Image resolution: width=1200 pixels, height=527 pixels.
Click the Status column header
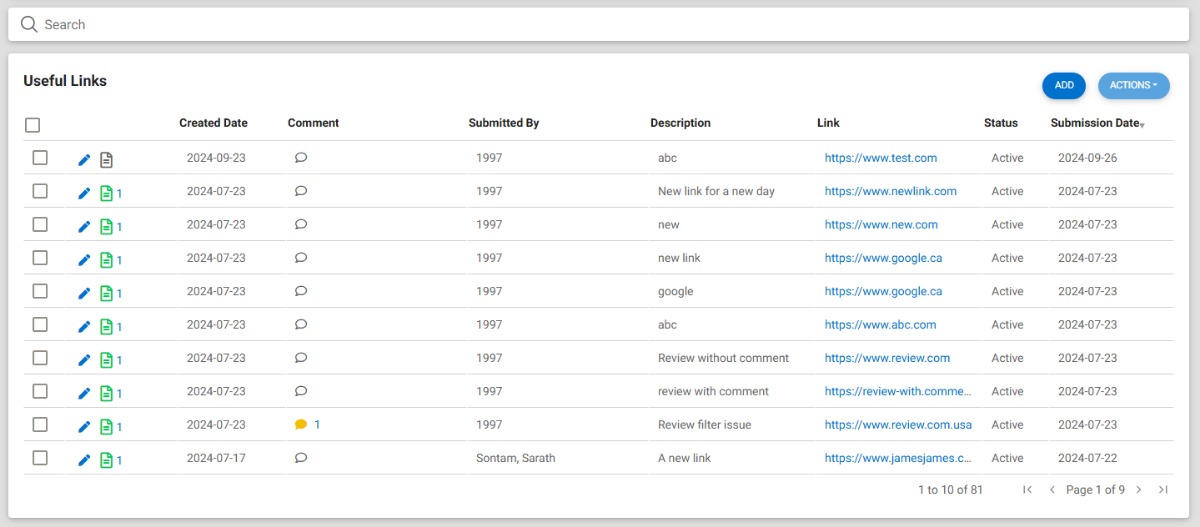point(1001,123)
